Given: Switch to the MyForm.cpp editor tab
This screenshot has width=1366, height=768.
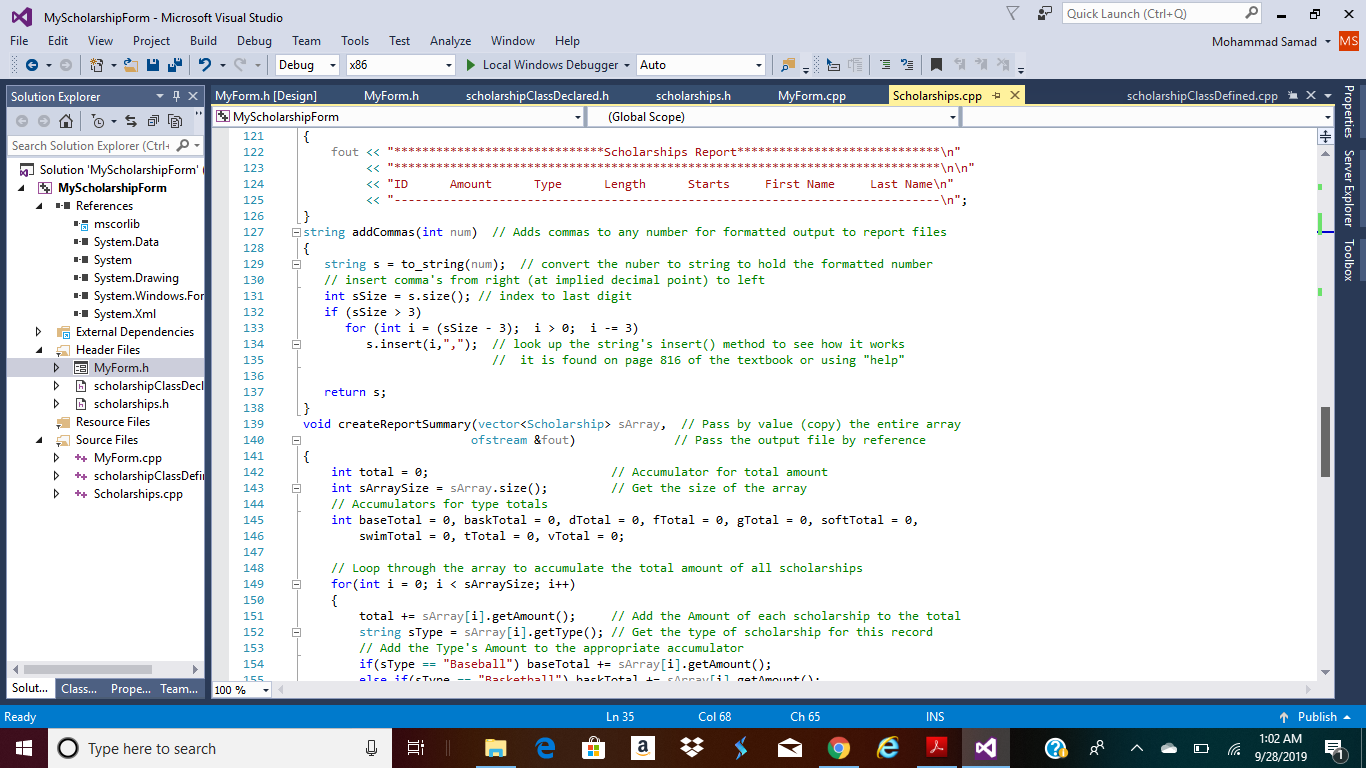Looking at the screenshot, I should [812, 96].
